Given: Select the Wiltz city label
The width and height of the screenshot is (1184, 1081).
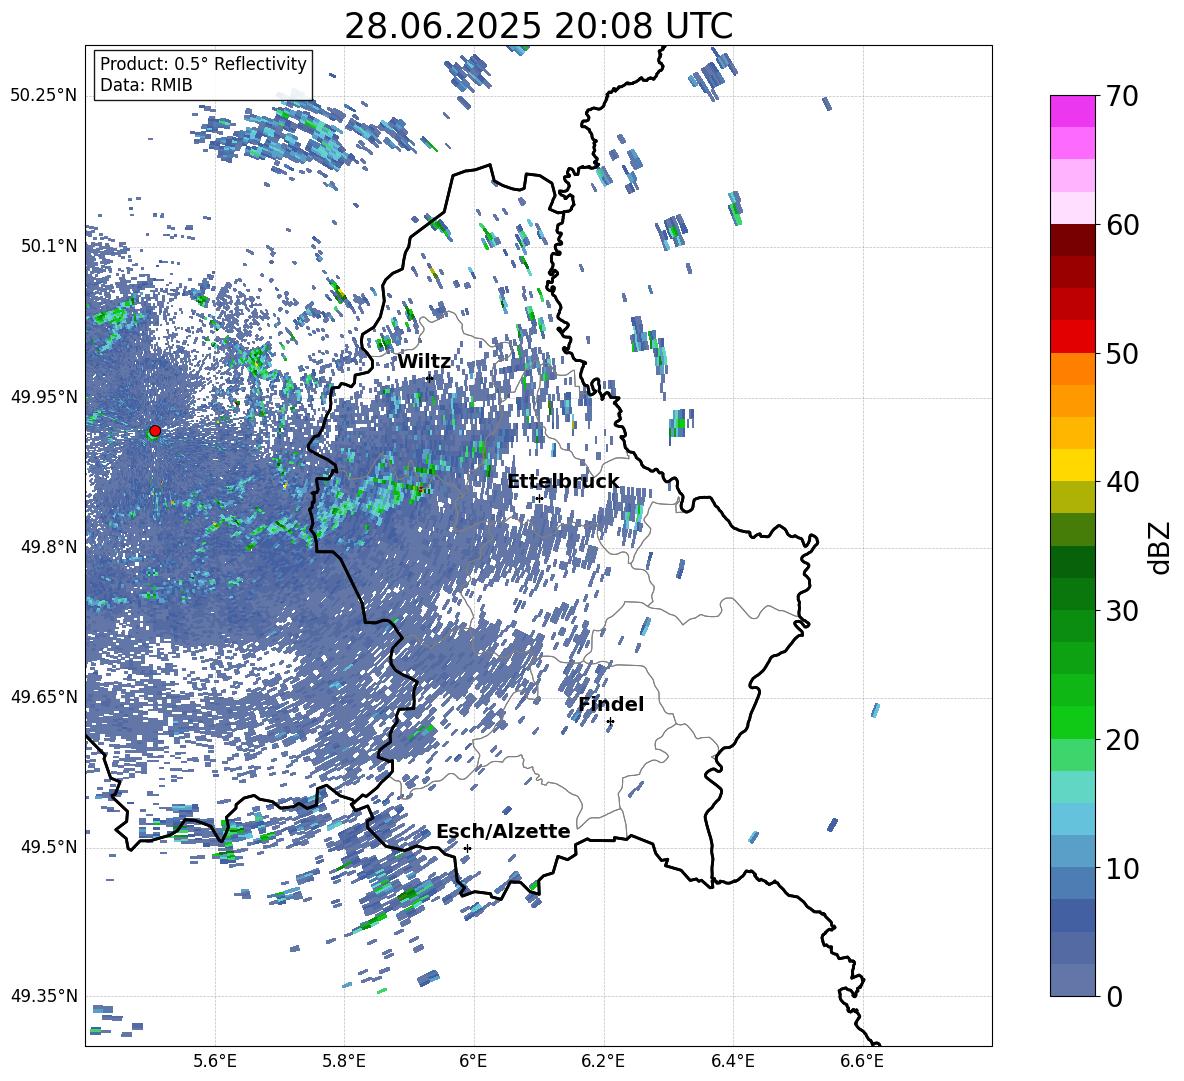Looking at the screenshot, I should pos(424,362).
